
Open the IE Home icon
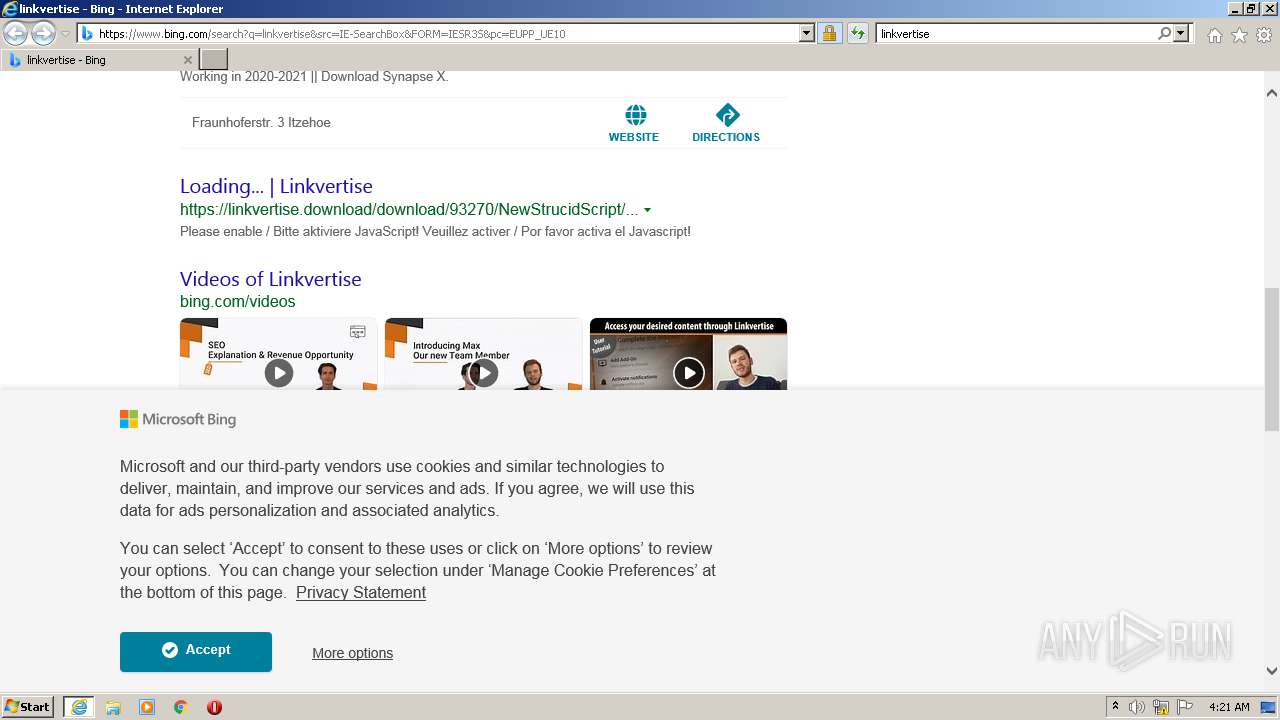pyautogui.click(x=1214, y=35)
